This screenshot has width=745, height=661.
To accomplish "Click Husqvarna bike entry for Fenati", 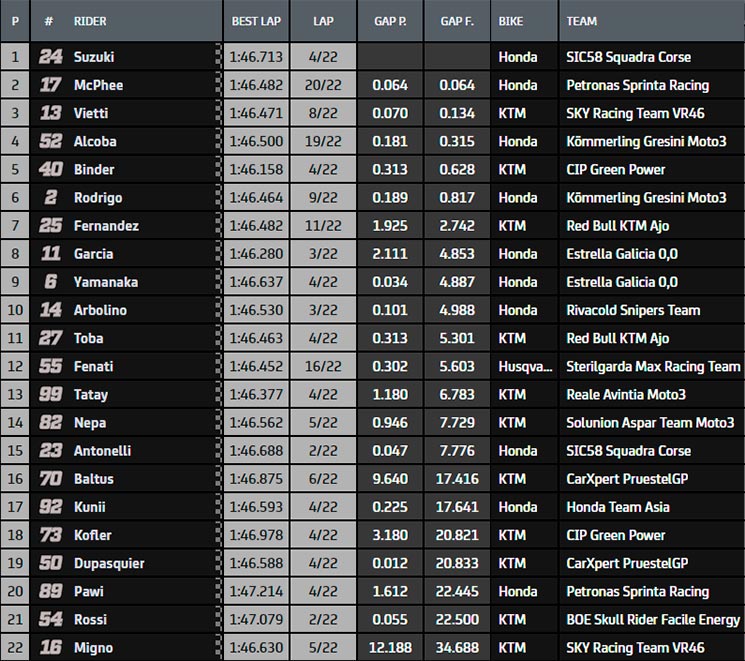I will [x=525, y=366].
